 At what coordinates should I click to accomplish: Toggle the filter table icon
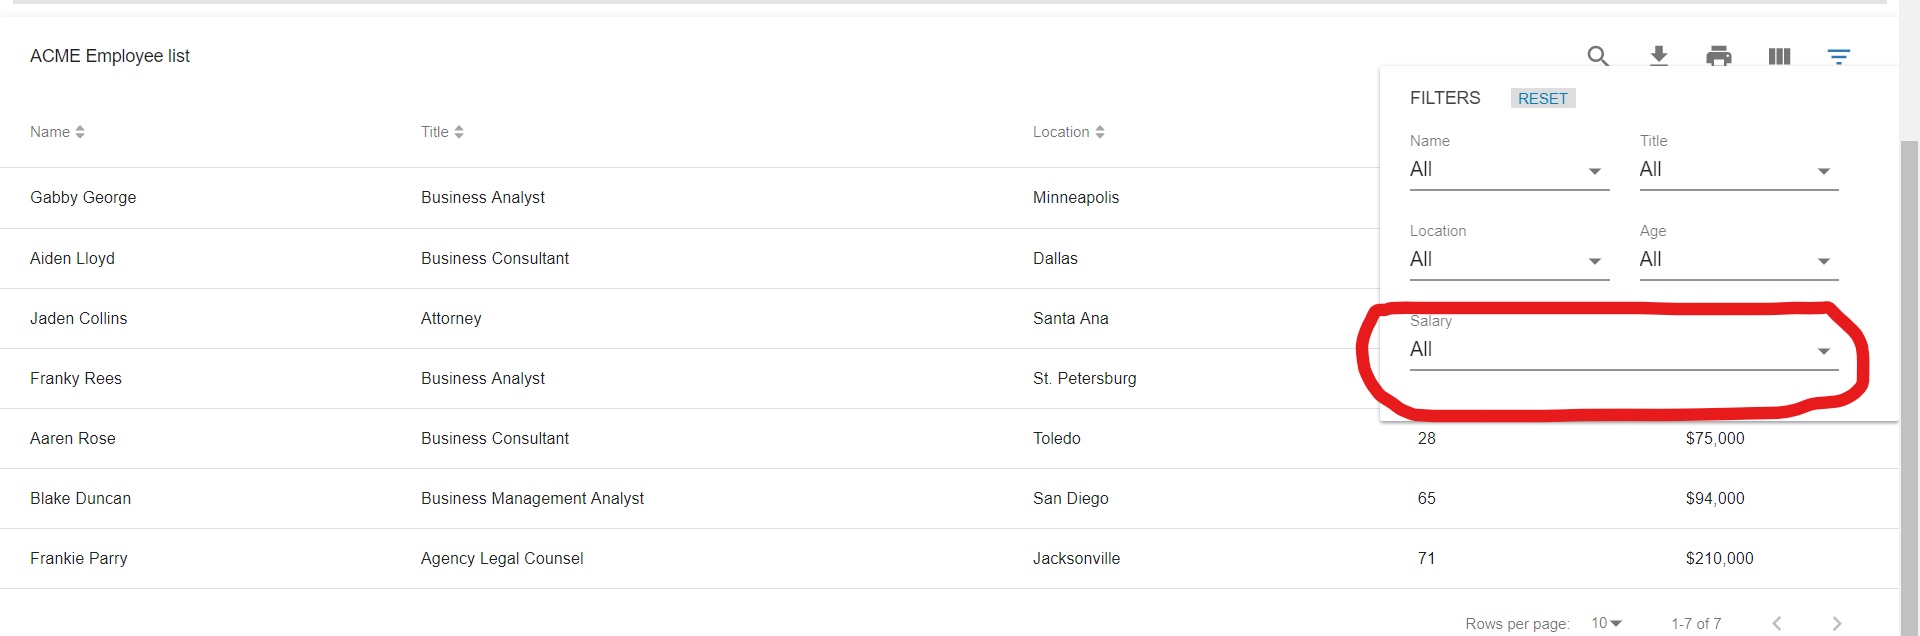[x=1838, y=56]
